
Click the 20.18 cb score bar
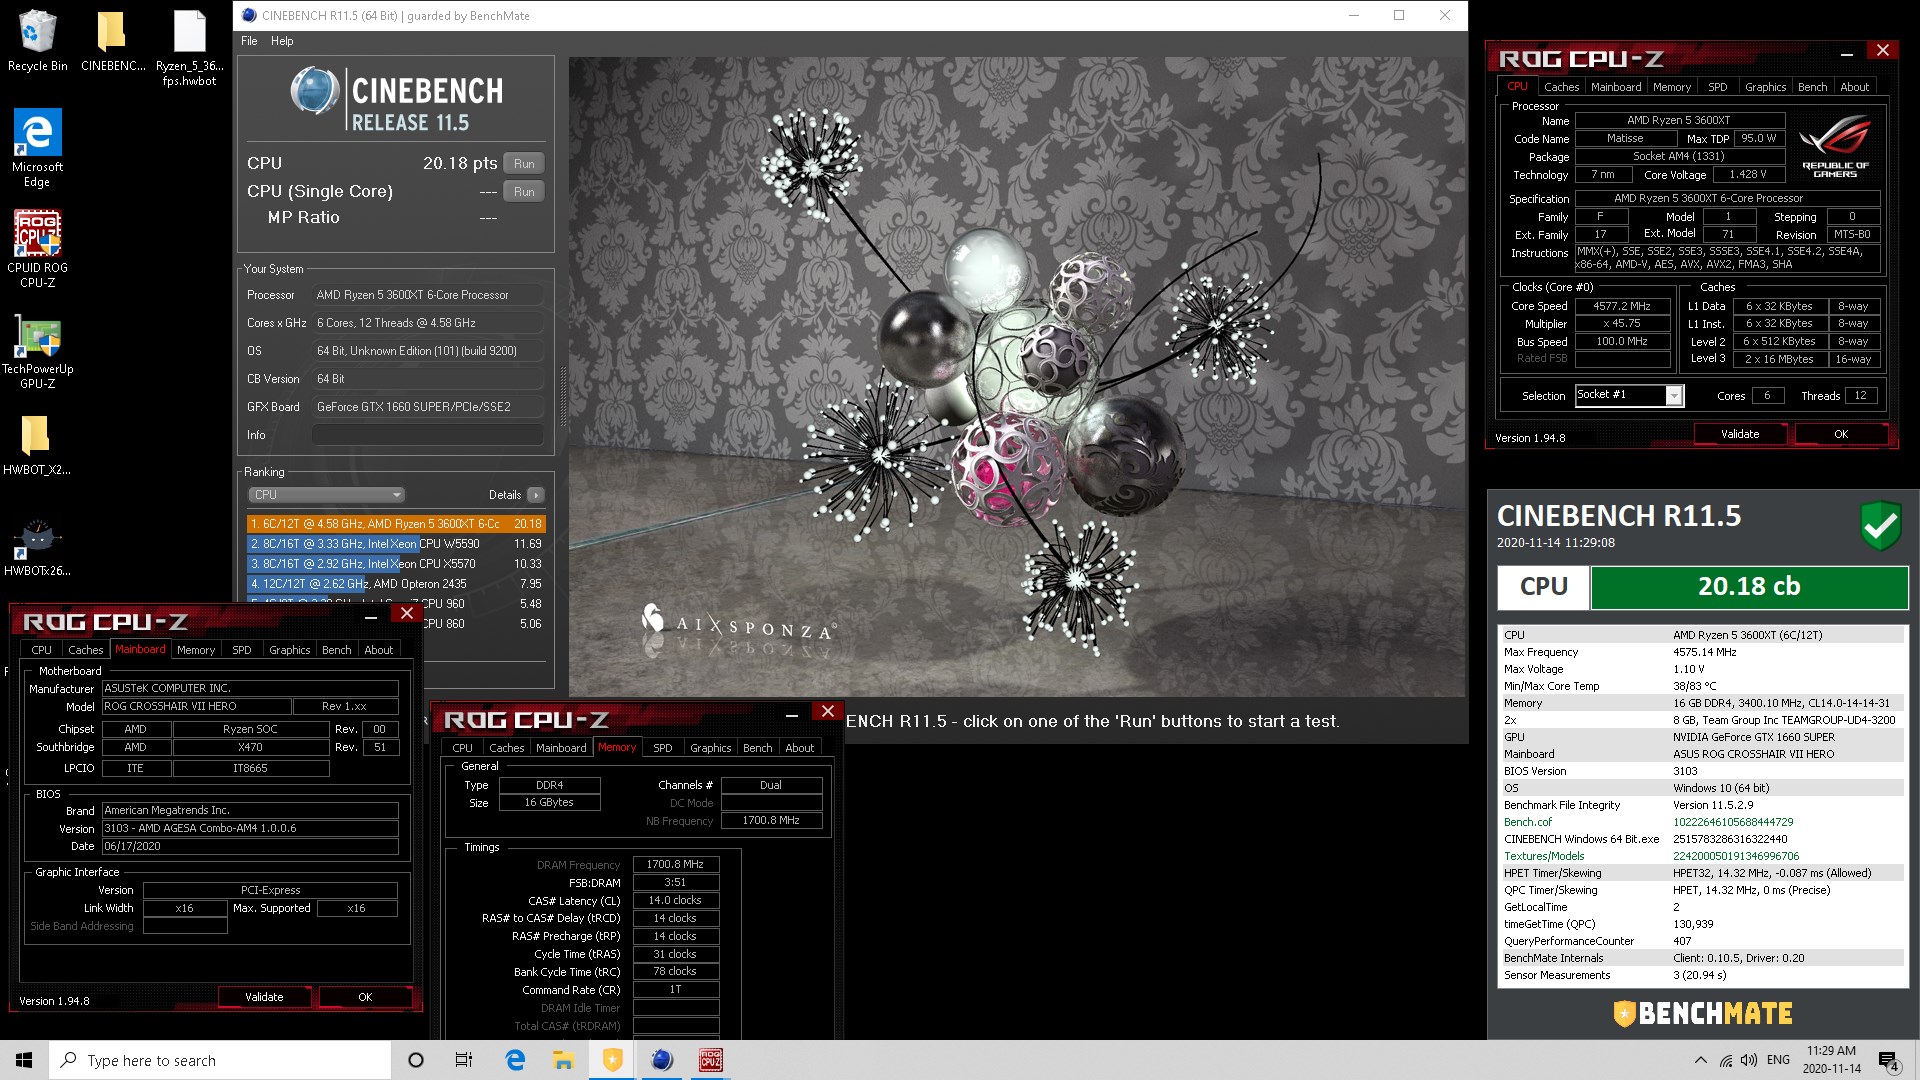(1749, 587)
